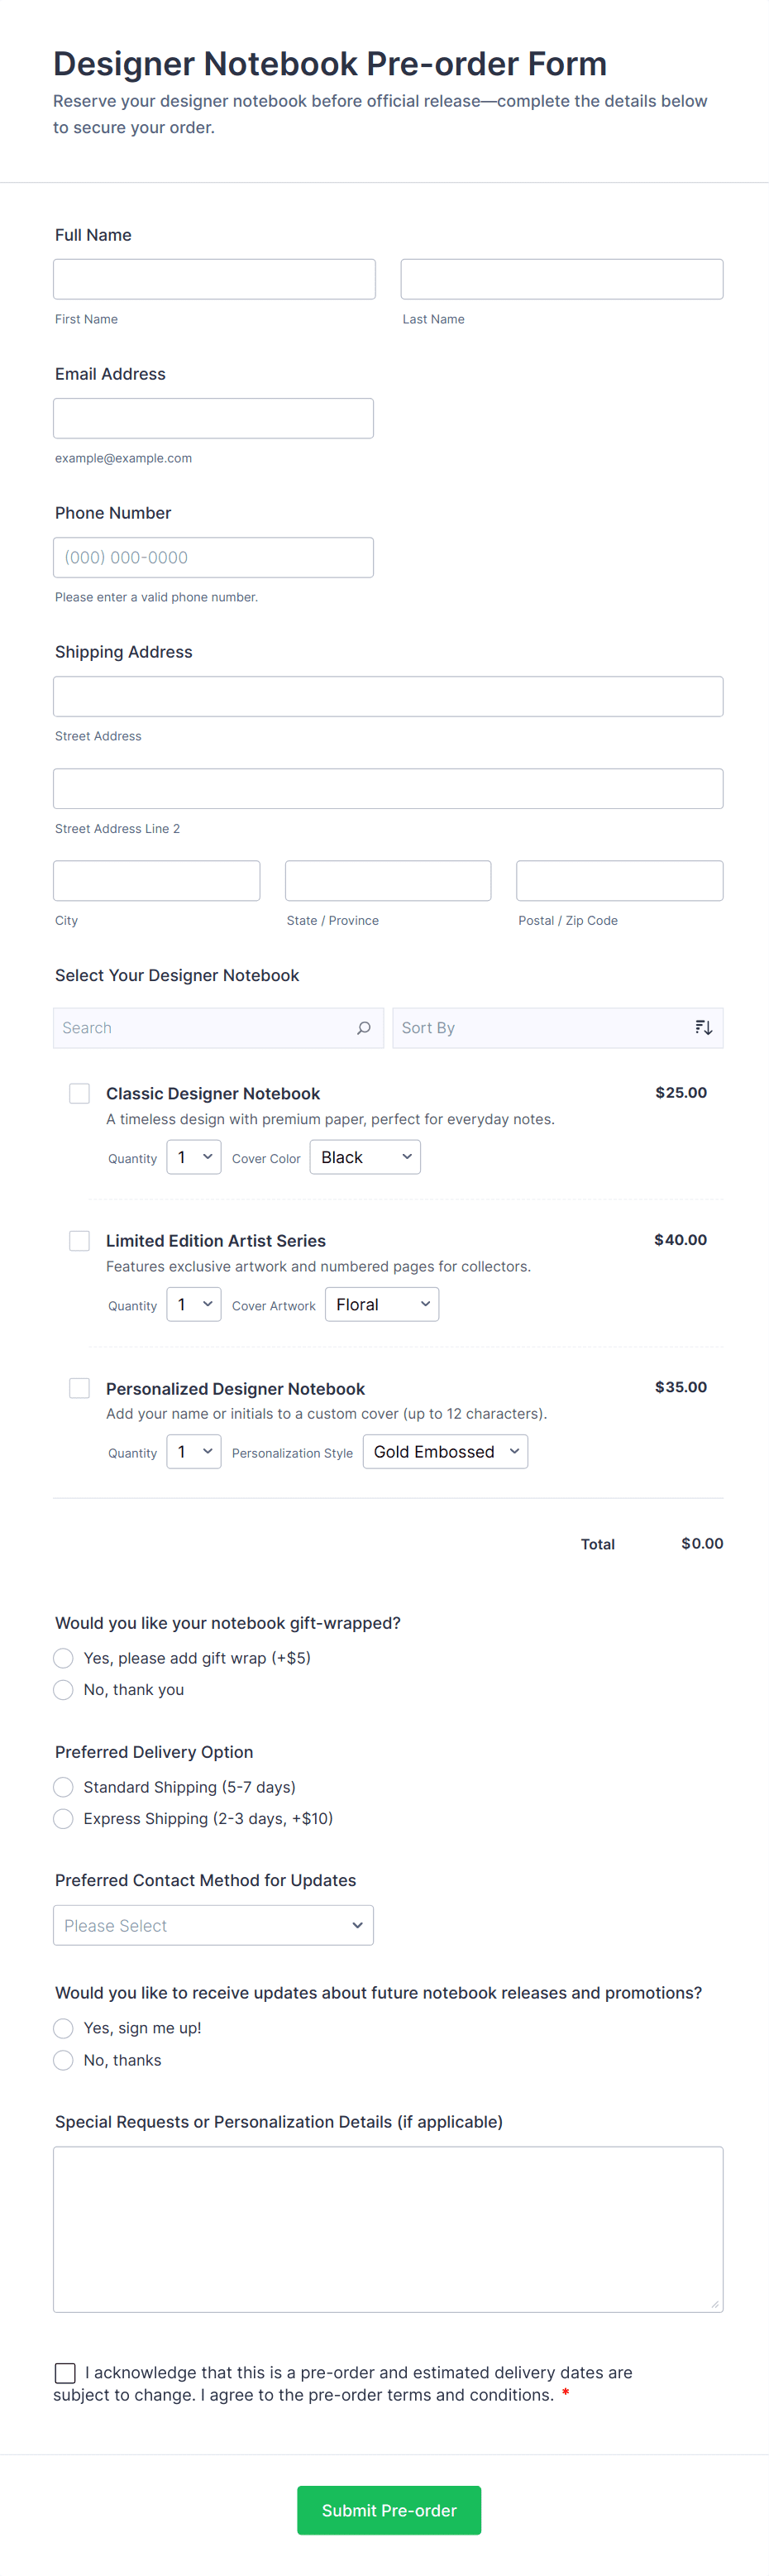Open the Cover Color dropdown
The image size is (769, 2576).
365,1157
